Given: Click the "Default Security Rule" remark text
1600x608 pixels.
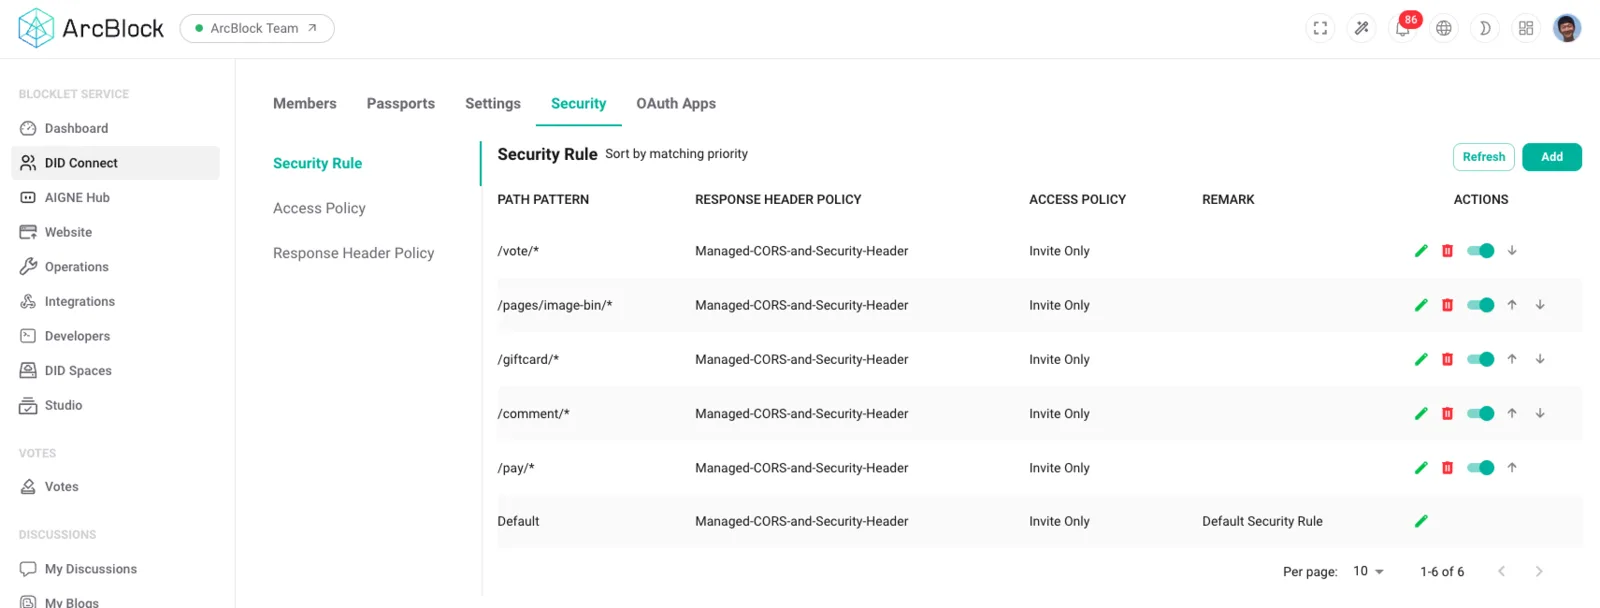Looking at the screenshot, I should [1262, 521].
